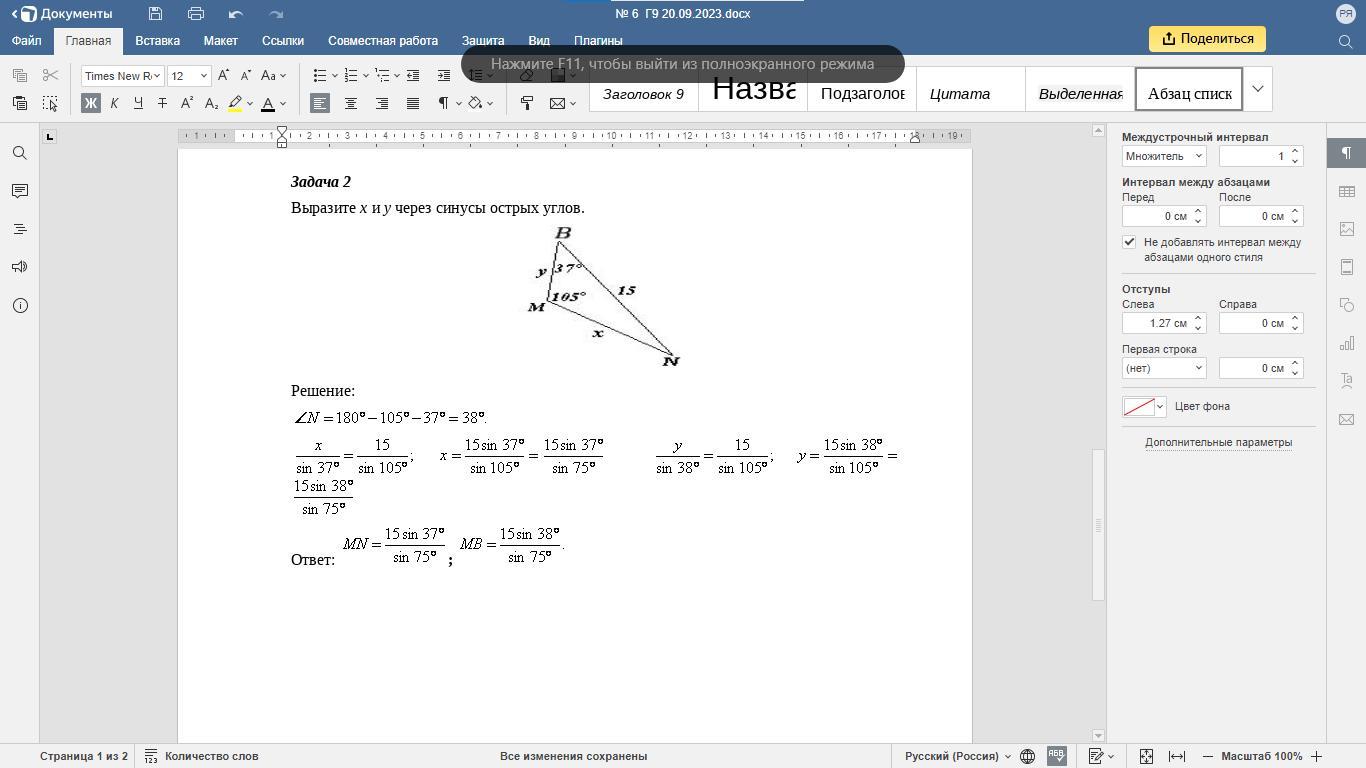The width and height of the screenshot is (1366, 768).
Task: Click the Поделиться button
Action: pyautogui.click(x=1207, y=39)
